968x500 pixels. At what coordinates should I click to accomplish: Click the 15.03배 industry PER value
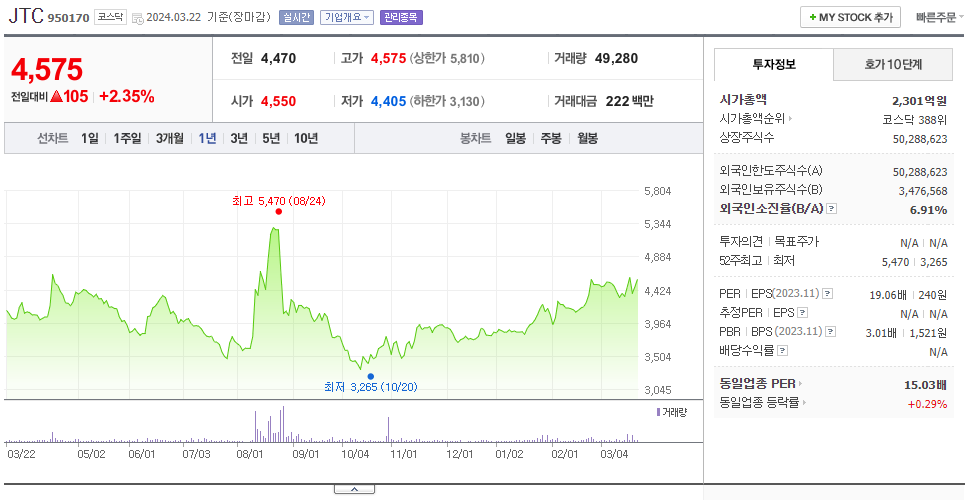pos(925,385)
